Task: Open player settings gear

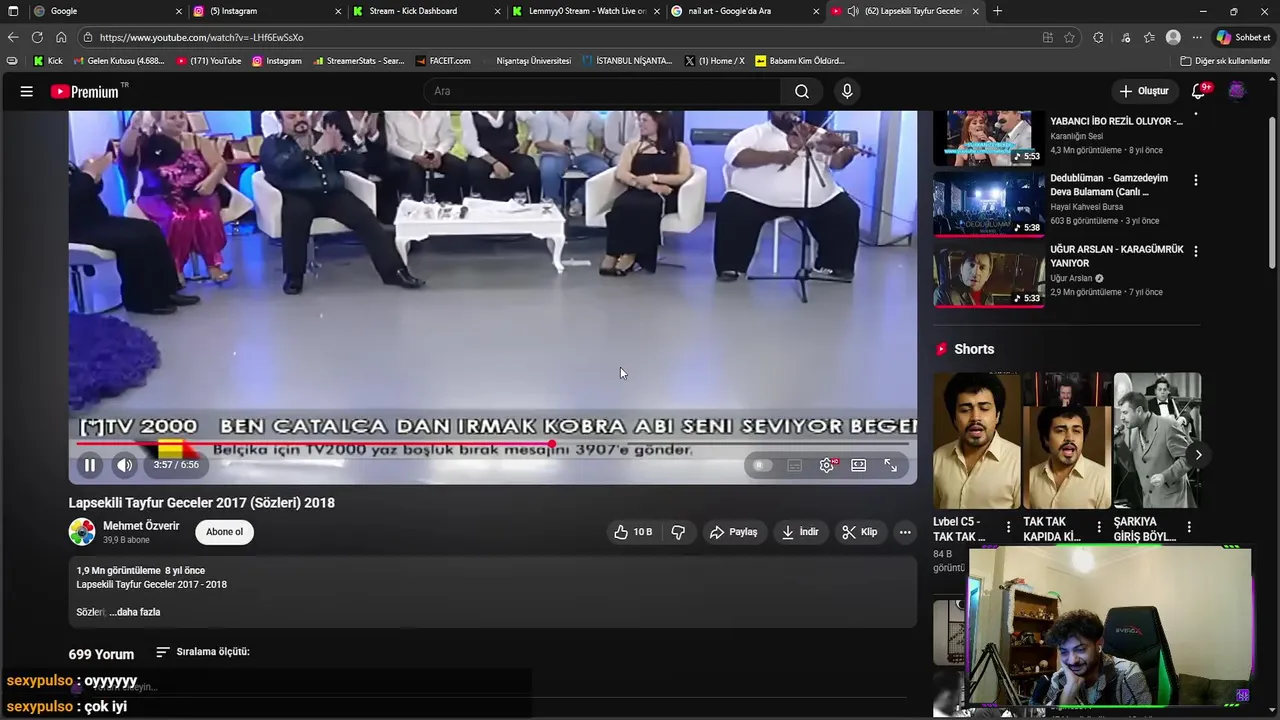Action: (x=827, y=465)
